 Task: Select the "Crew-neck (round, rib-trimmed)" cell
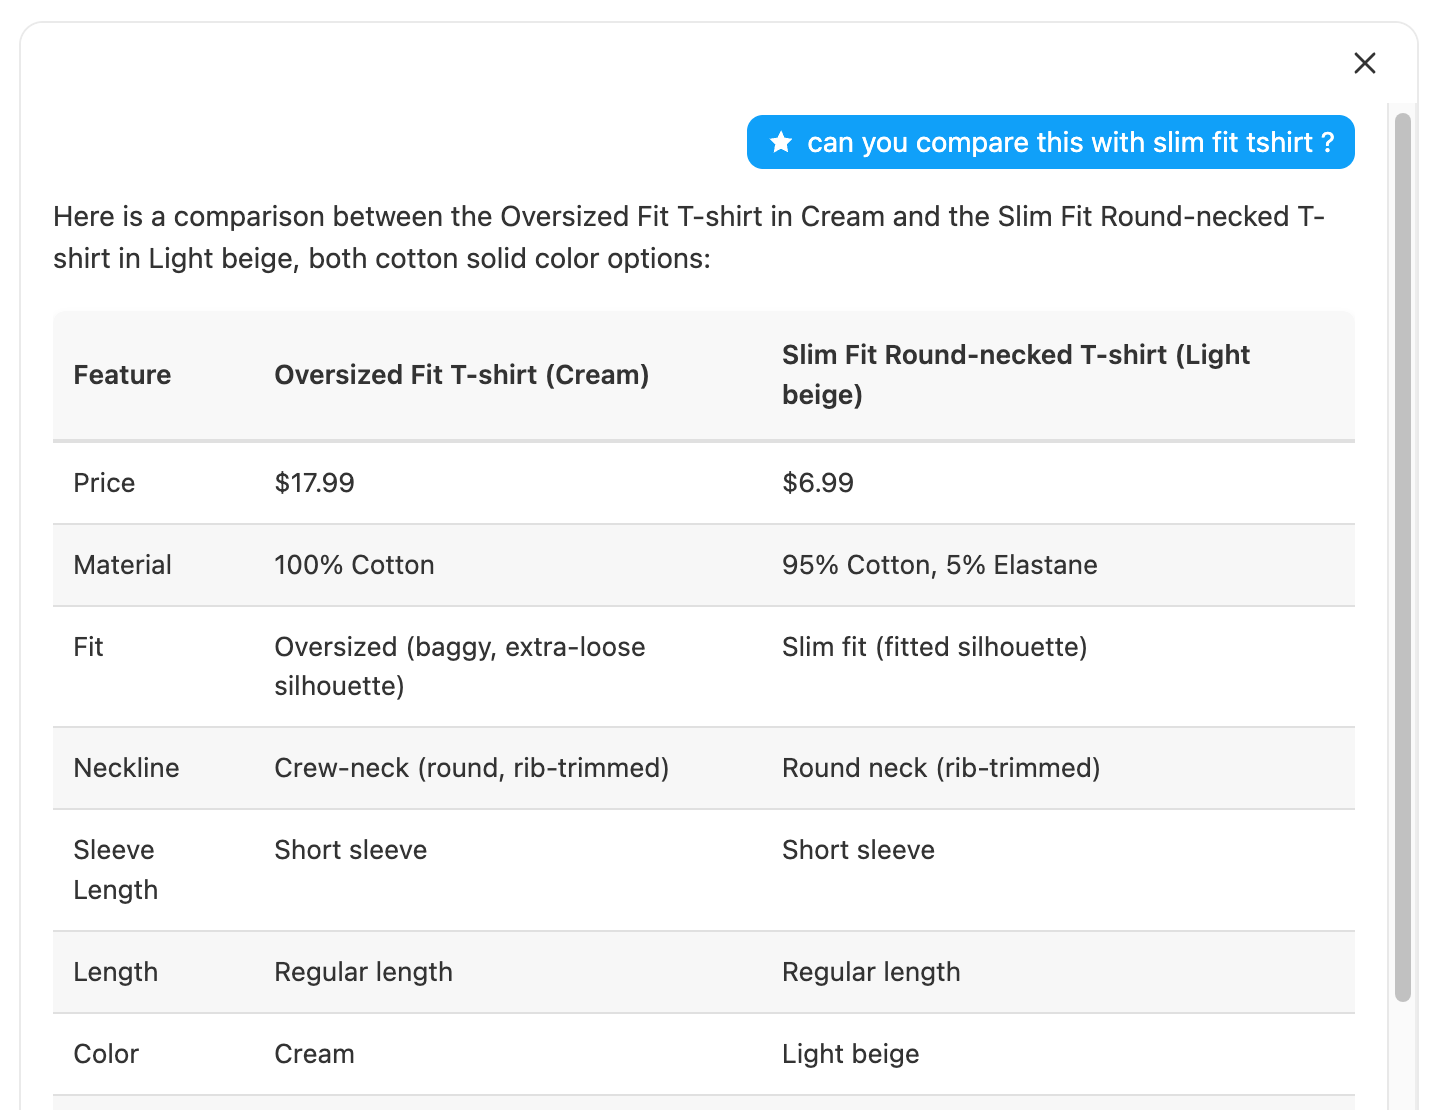471,768
